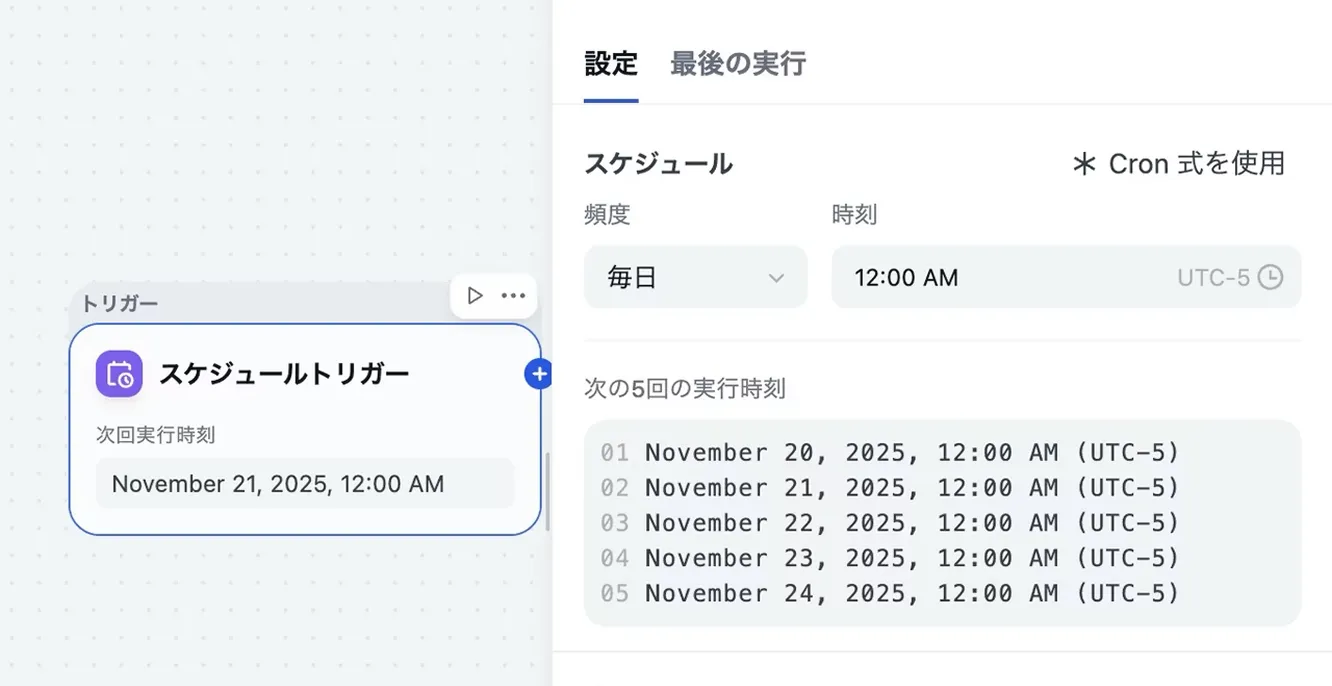Expand the frequency chevron arrow
The image size is (1332, 686).
click(777, 277)
